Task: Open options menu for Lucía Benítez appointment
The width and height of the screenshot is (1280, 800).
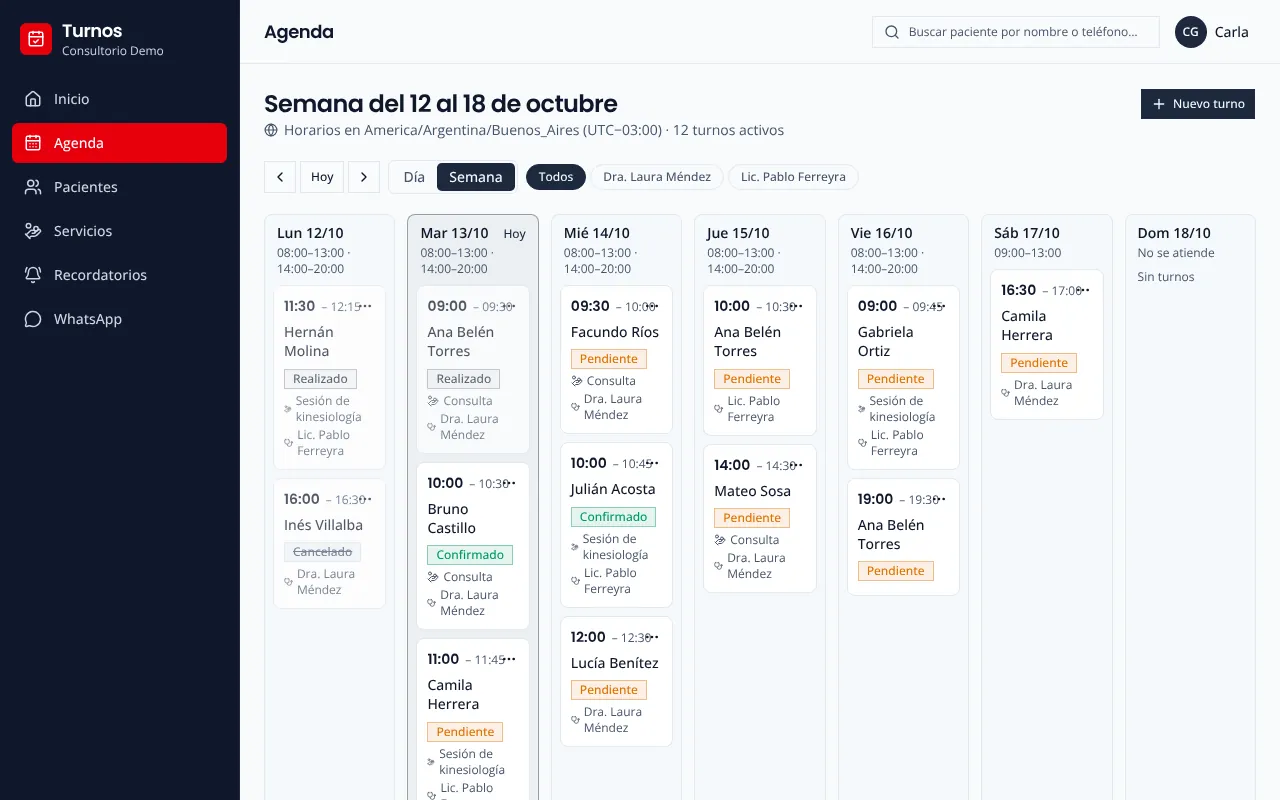Action: tap(653, 637)
